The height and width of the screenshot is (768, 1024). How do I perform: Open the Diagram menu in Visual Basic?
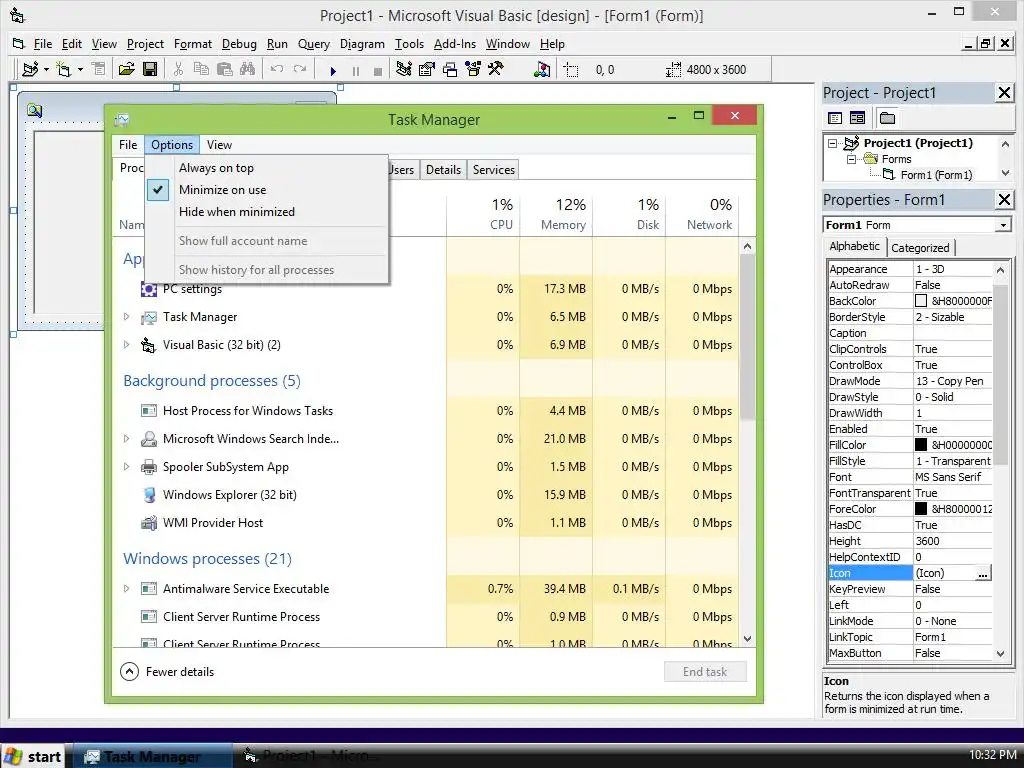coord(362,44)
